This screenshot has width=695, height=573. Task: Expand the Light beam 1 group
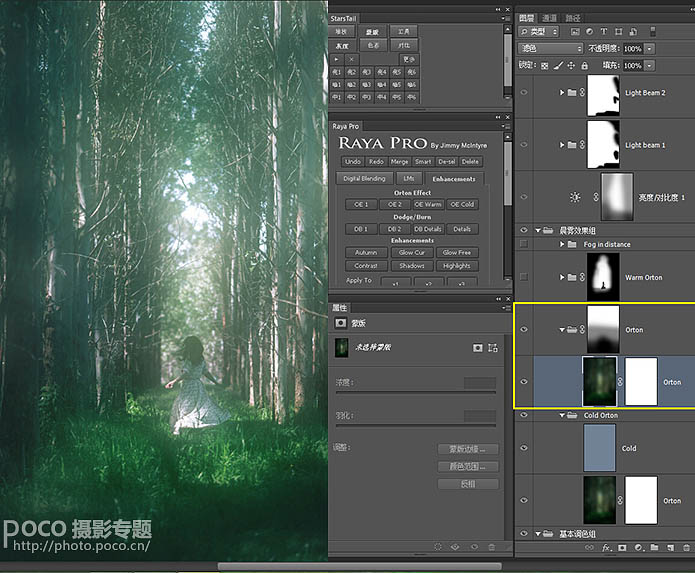click(x=562, y=144)
